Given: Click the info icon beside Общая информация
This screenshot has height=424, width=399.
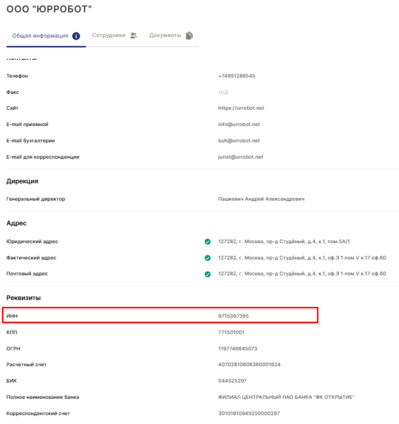Looking at the screenshot, I should tap(76, 36).
